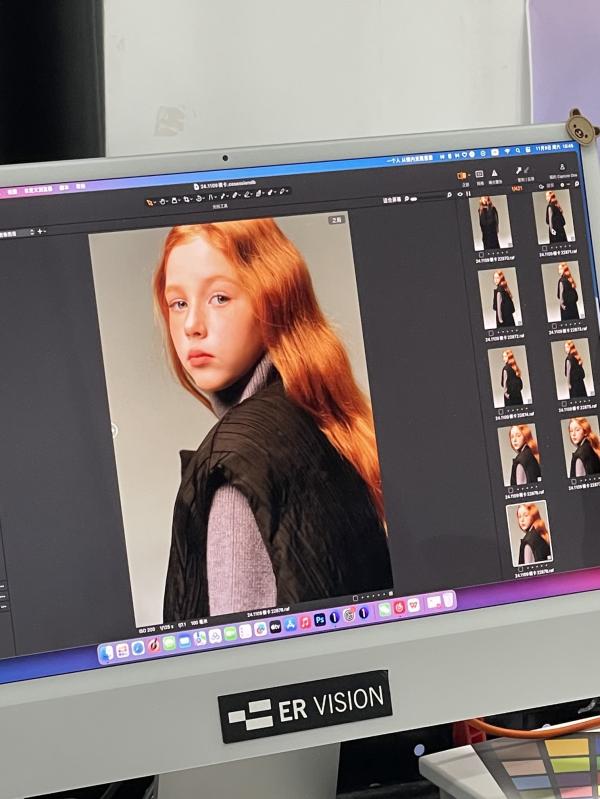
Task: Click the 适合屏幕 fit-to-screen label
Action: point(393,200)
